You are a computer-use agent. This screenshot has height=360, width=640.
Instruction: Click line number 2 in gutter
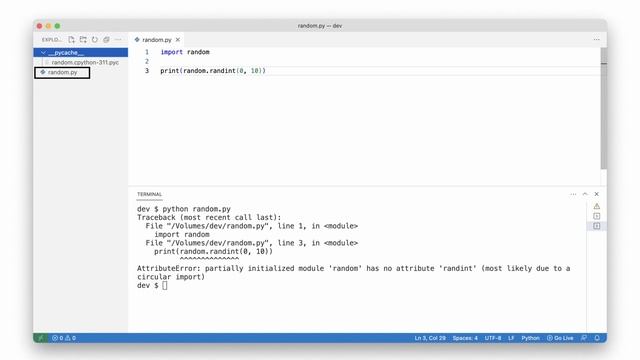click(147, 62)
